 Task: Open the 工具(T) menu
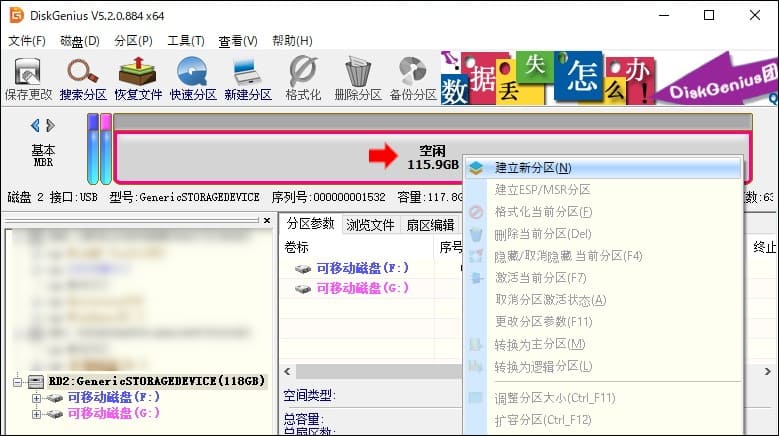(186, 41)
